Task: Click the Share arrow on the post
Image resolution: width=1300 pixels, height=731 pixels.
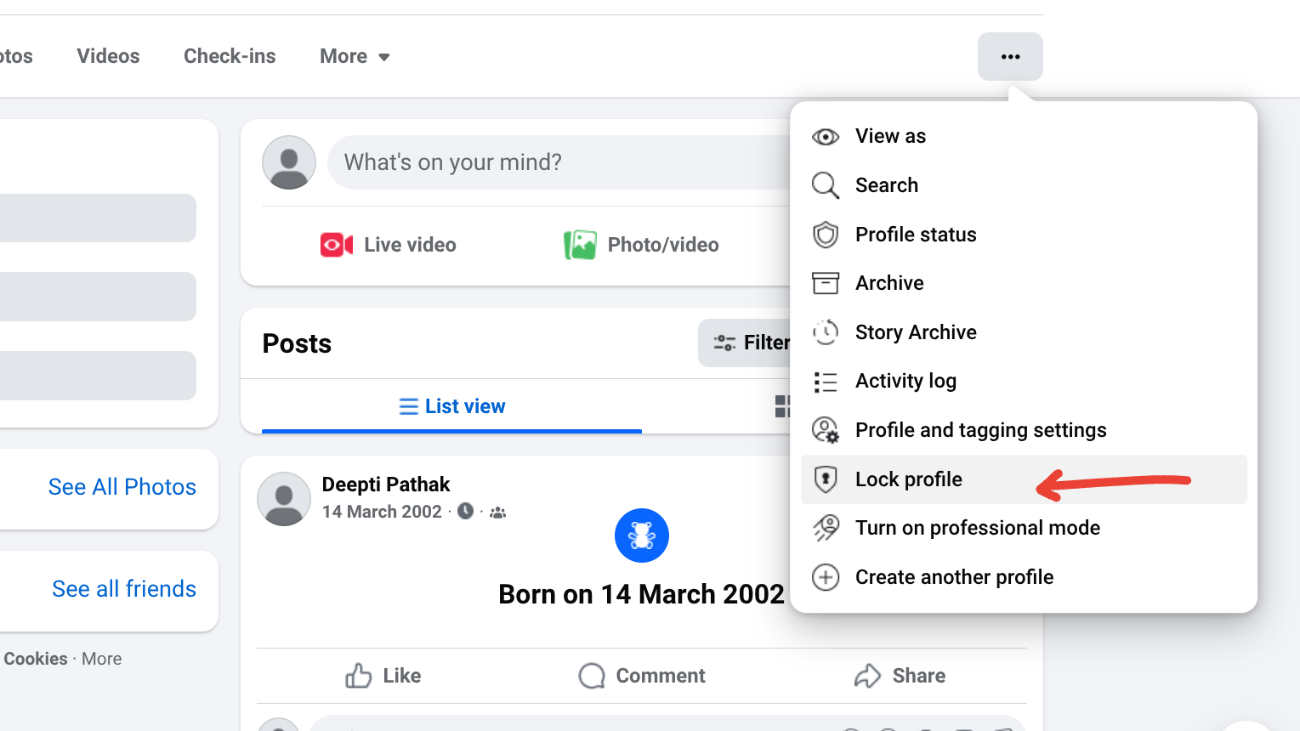Action: [898, 675]
